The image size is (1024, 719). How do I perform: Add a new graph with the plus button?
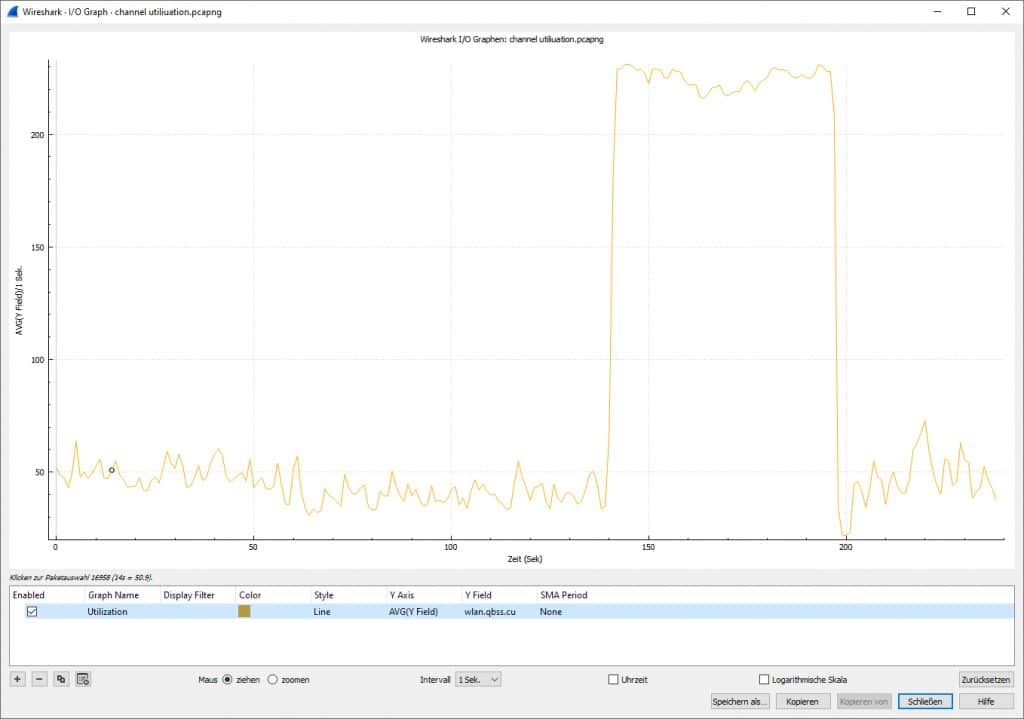coord(18,679)
